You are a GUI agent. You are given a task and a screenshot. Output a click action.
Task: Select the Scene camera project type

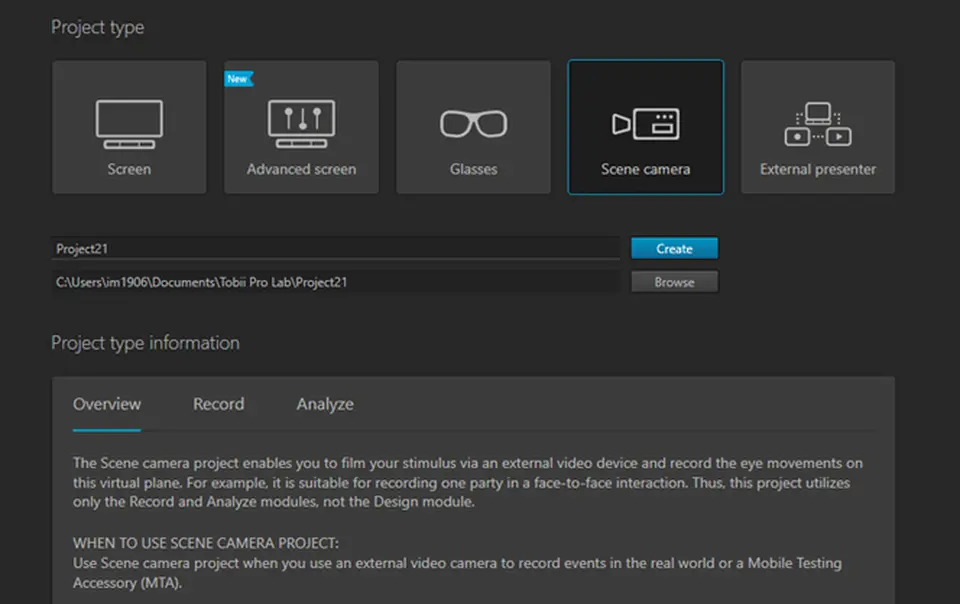coord(645,127)
